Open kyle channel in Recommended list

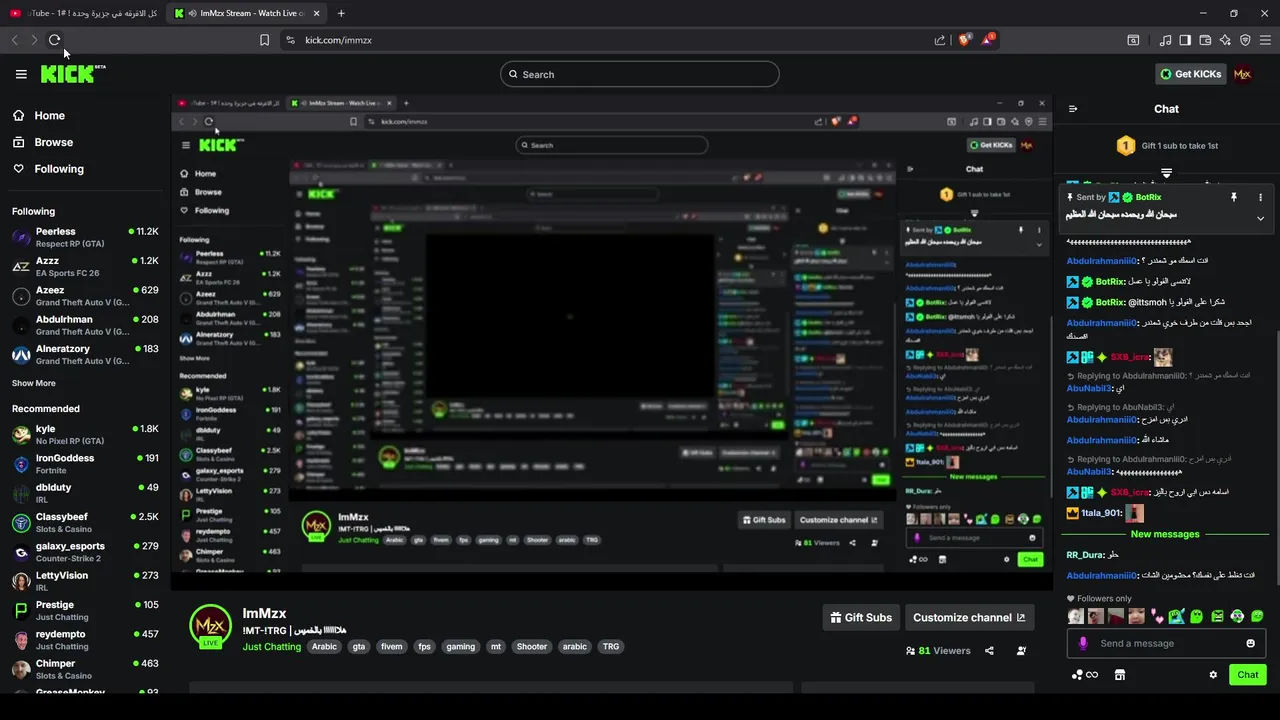(x=84, y=434)
